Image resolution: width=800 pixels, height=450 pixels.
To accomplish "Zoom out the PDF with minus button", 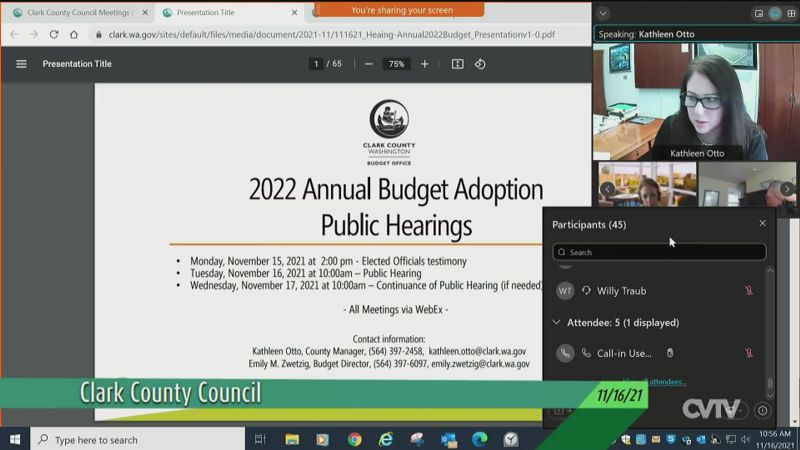I will click(369, 64).
